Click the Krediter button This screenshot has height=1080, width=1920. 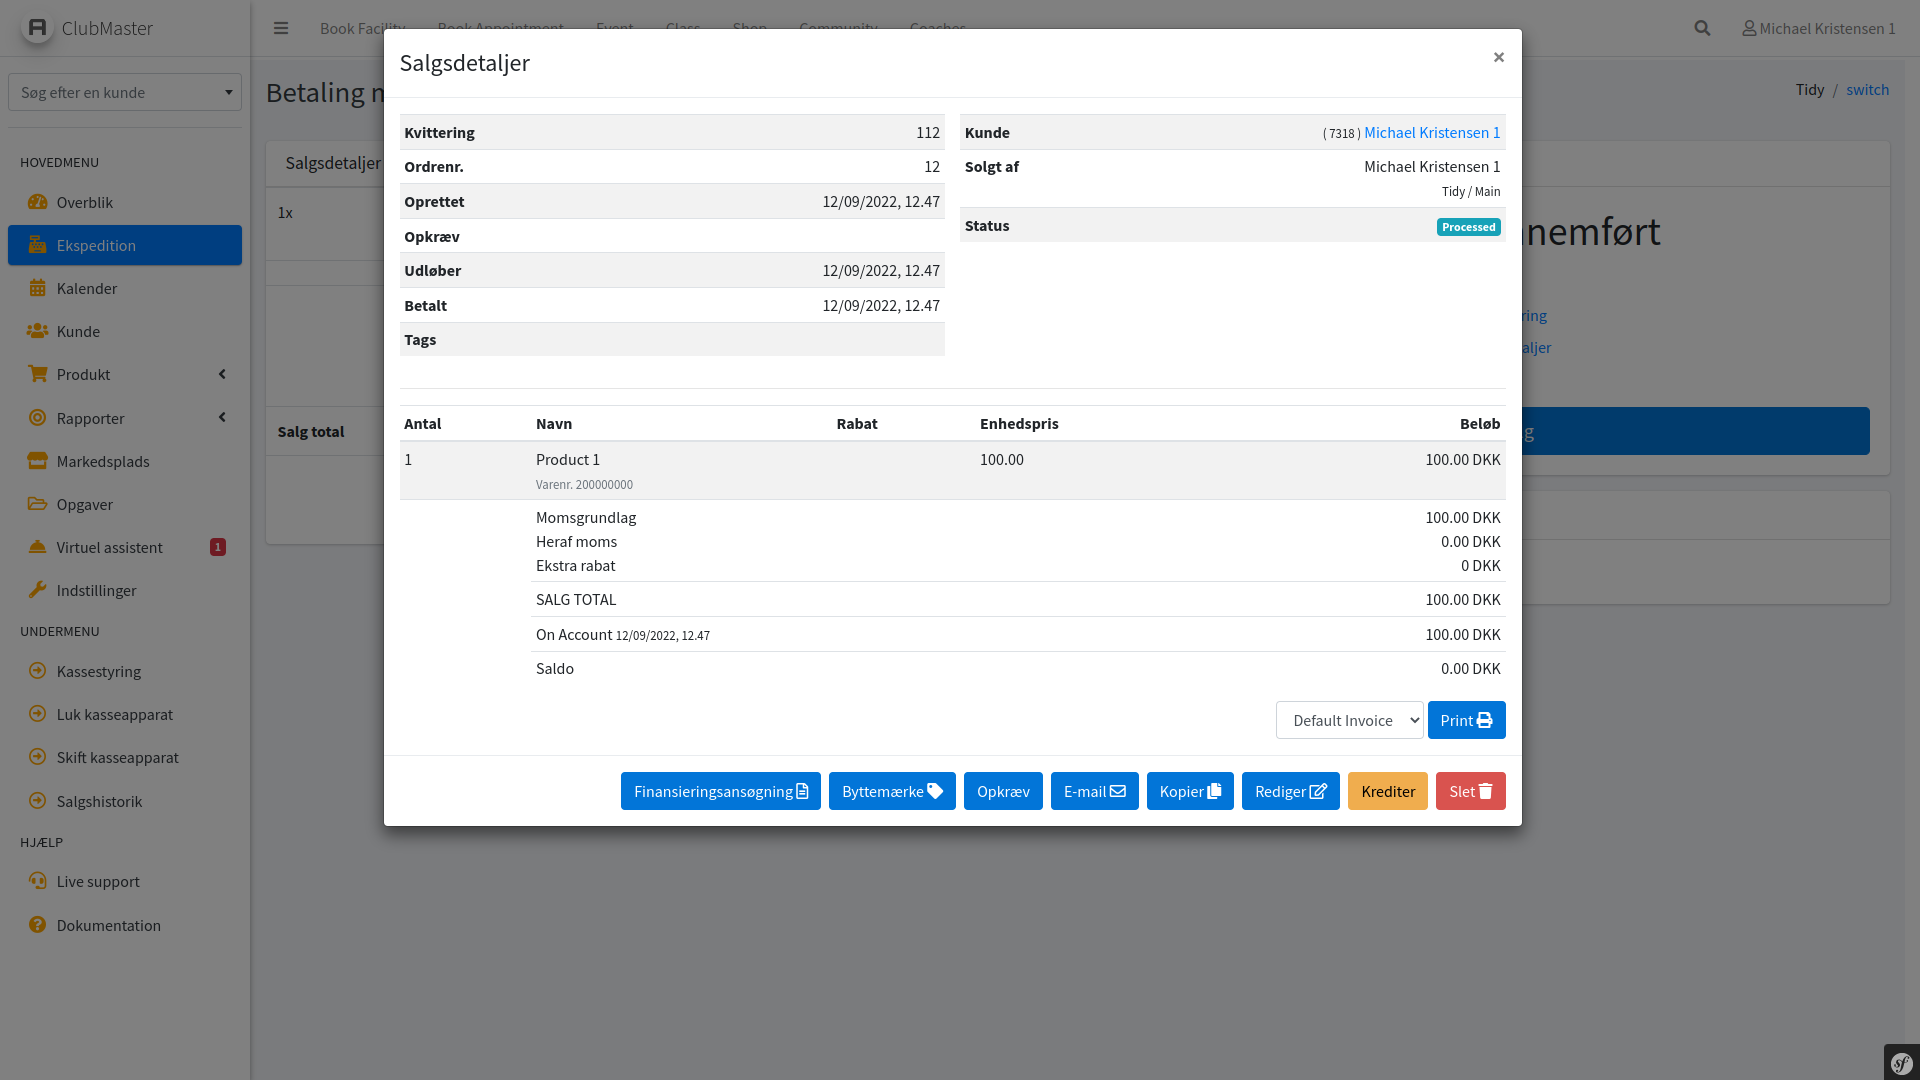[x=1387, y=791]
